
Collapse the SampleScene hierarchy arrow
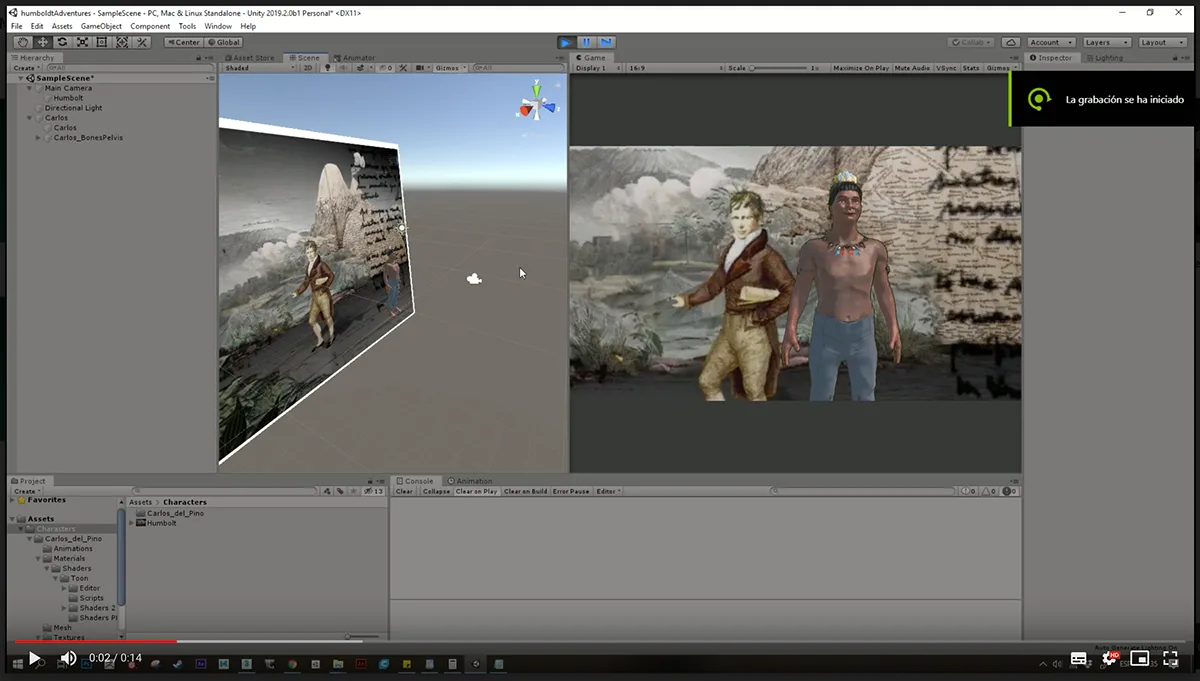click(20, 78)
